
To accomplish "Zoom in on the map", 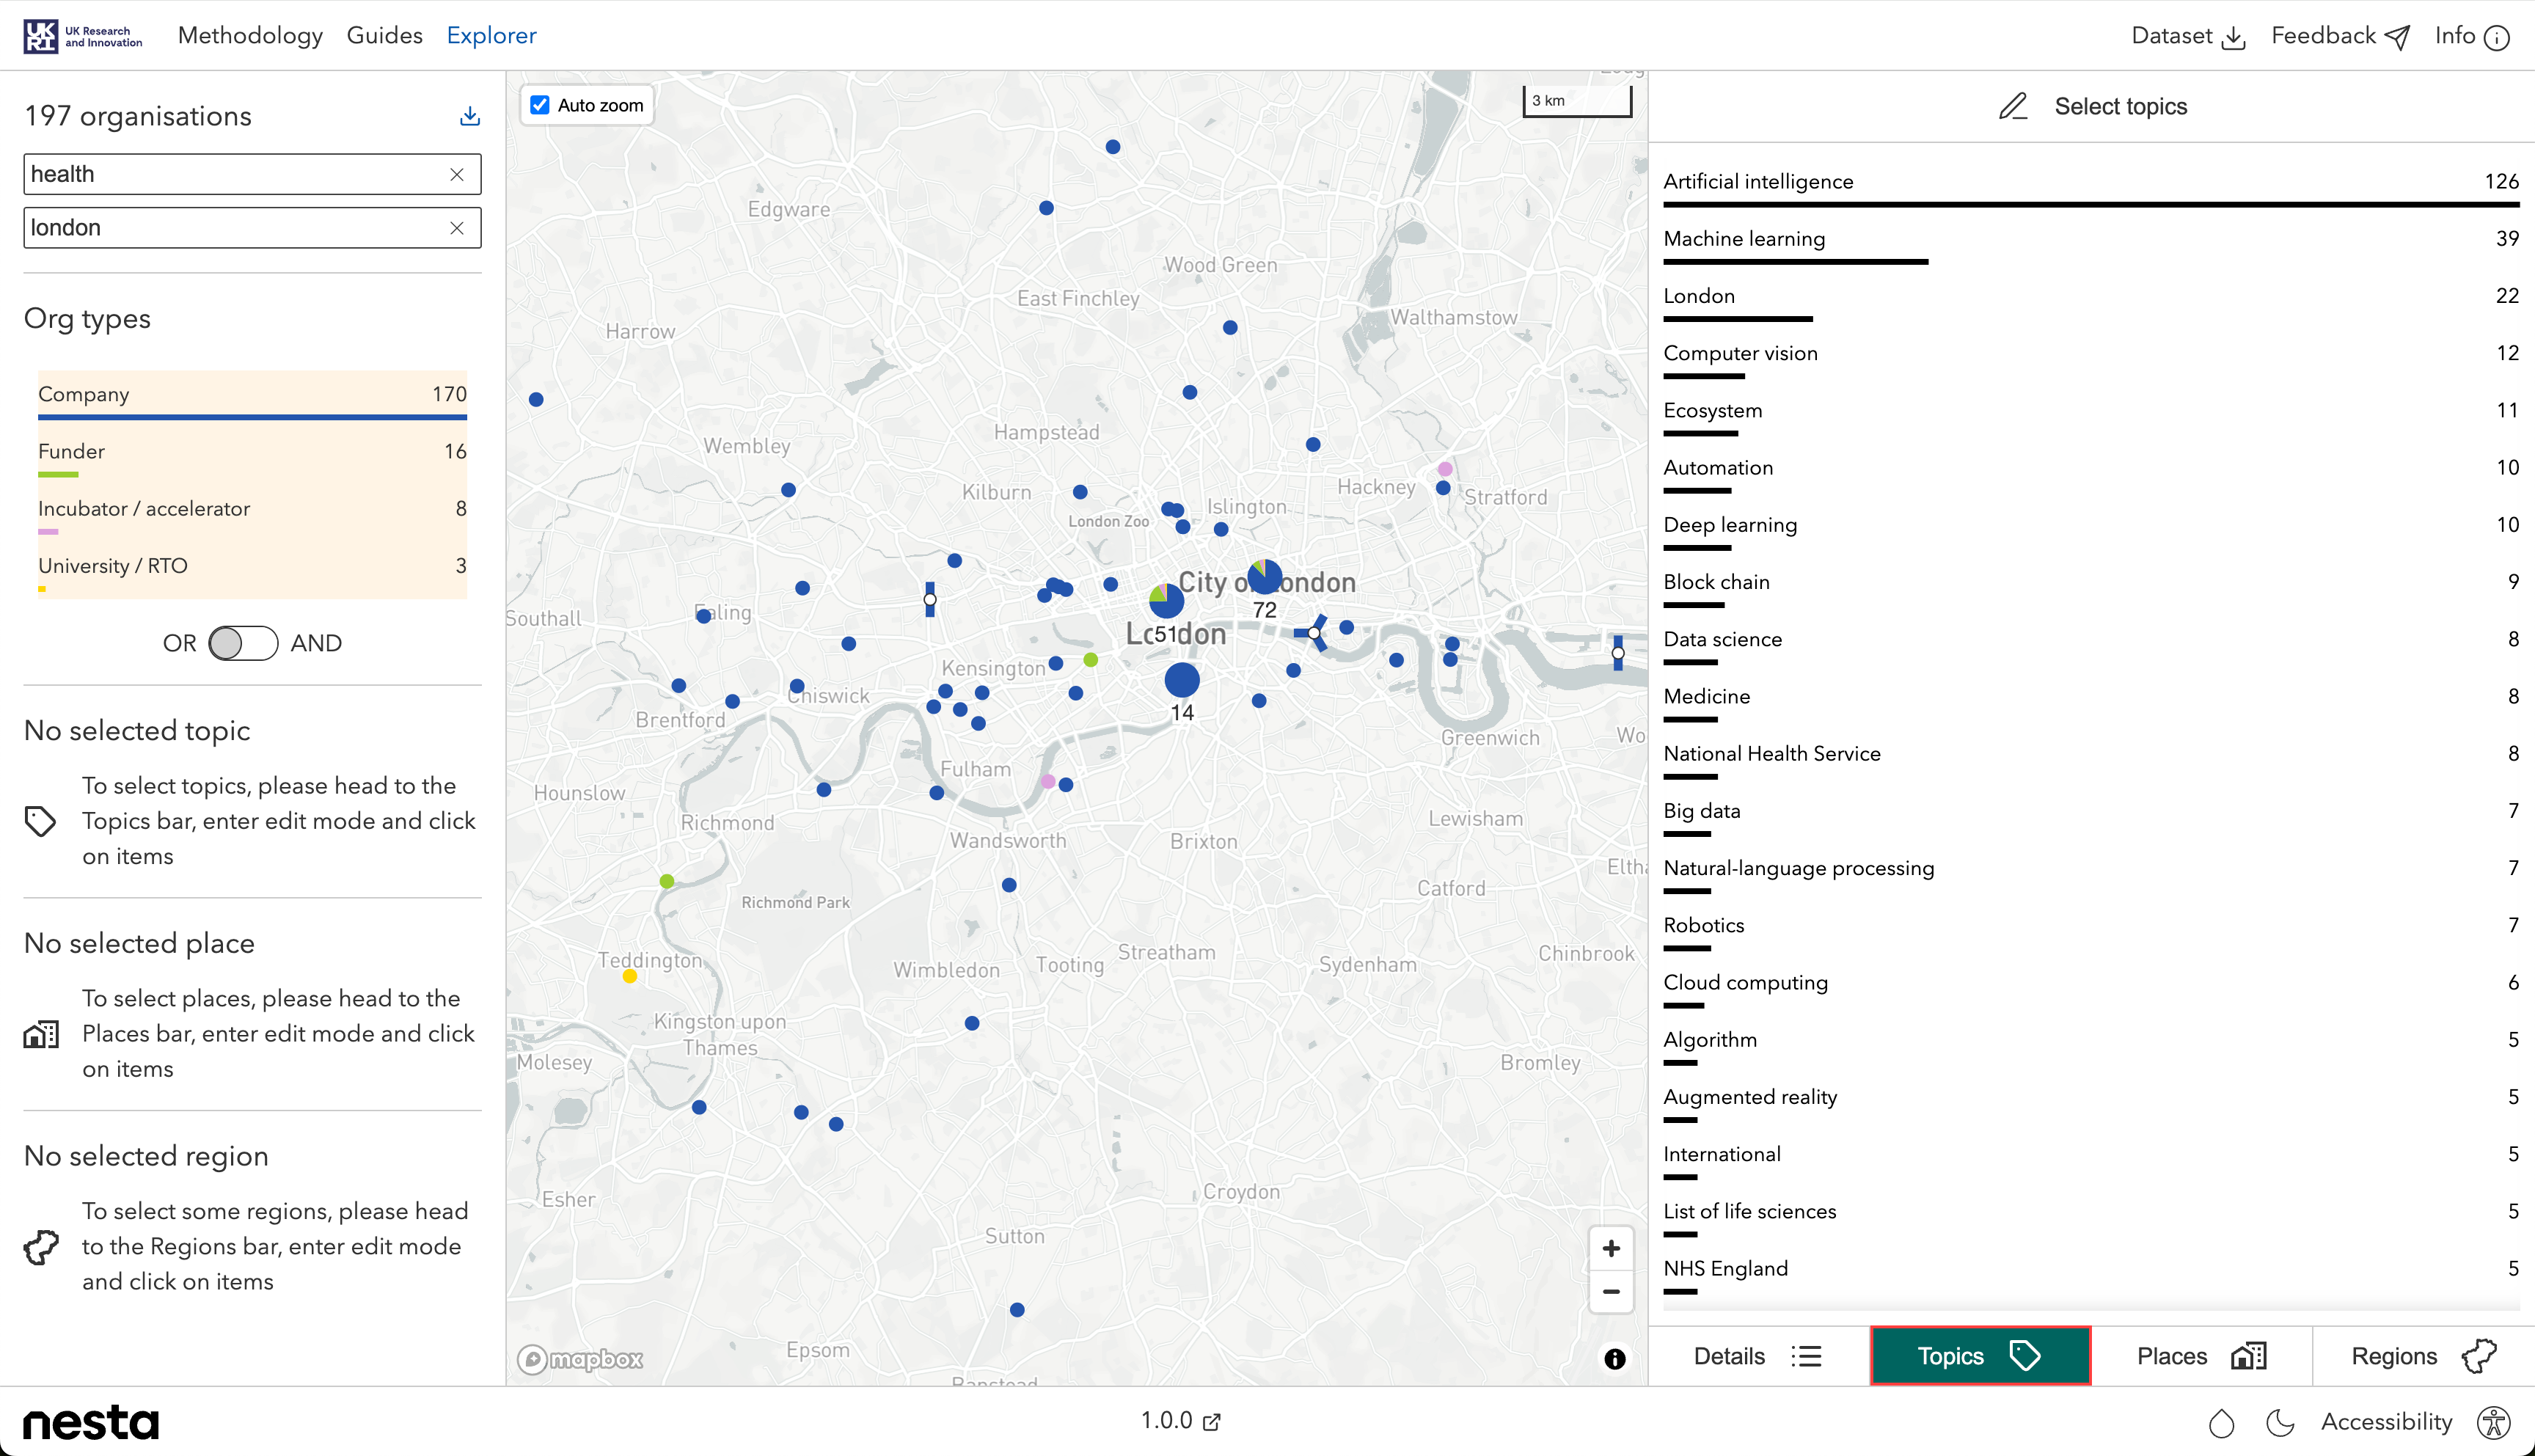I will (x=1611, y=1248).
